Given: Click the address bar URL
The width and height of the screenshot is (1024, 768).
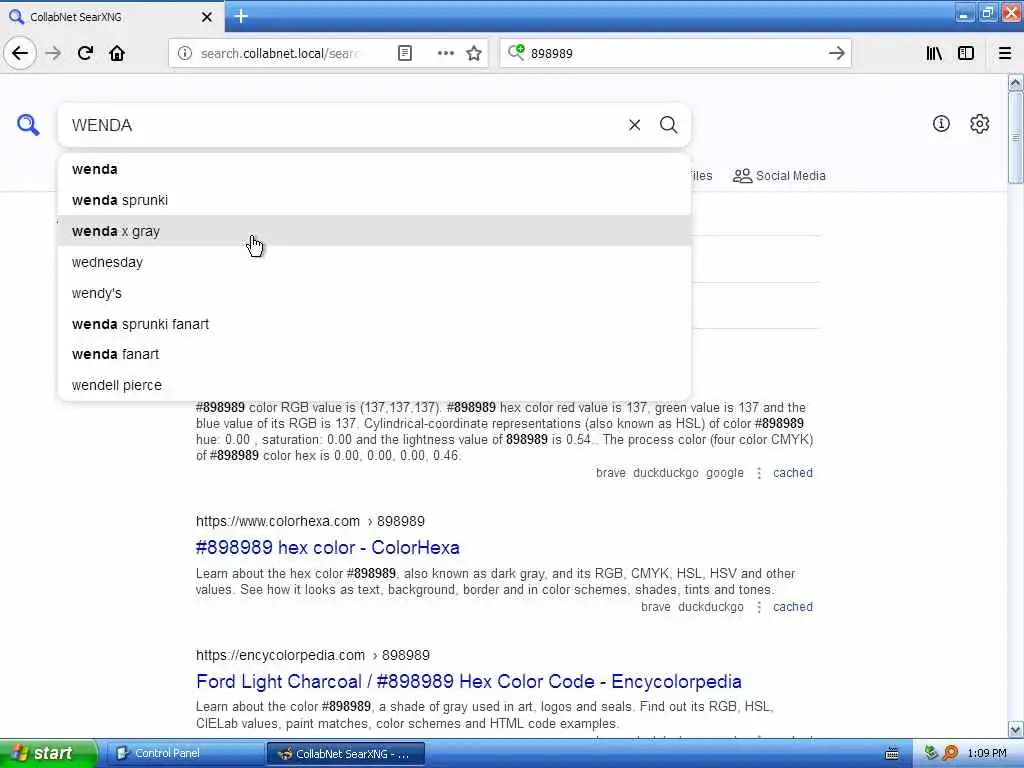Looking at the screenshot, I should pos(280,53).
